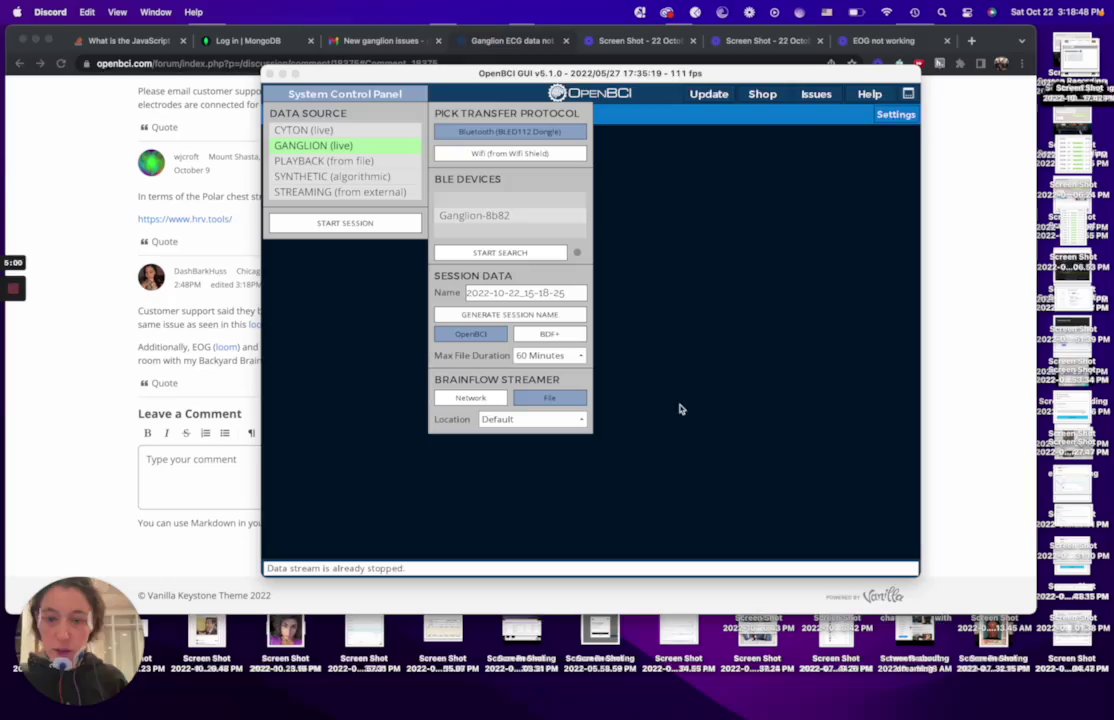
Task: Select OpenBCI file format
Action: 471,334
